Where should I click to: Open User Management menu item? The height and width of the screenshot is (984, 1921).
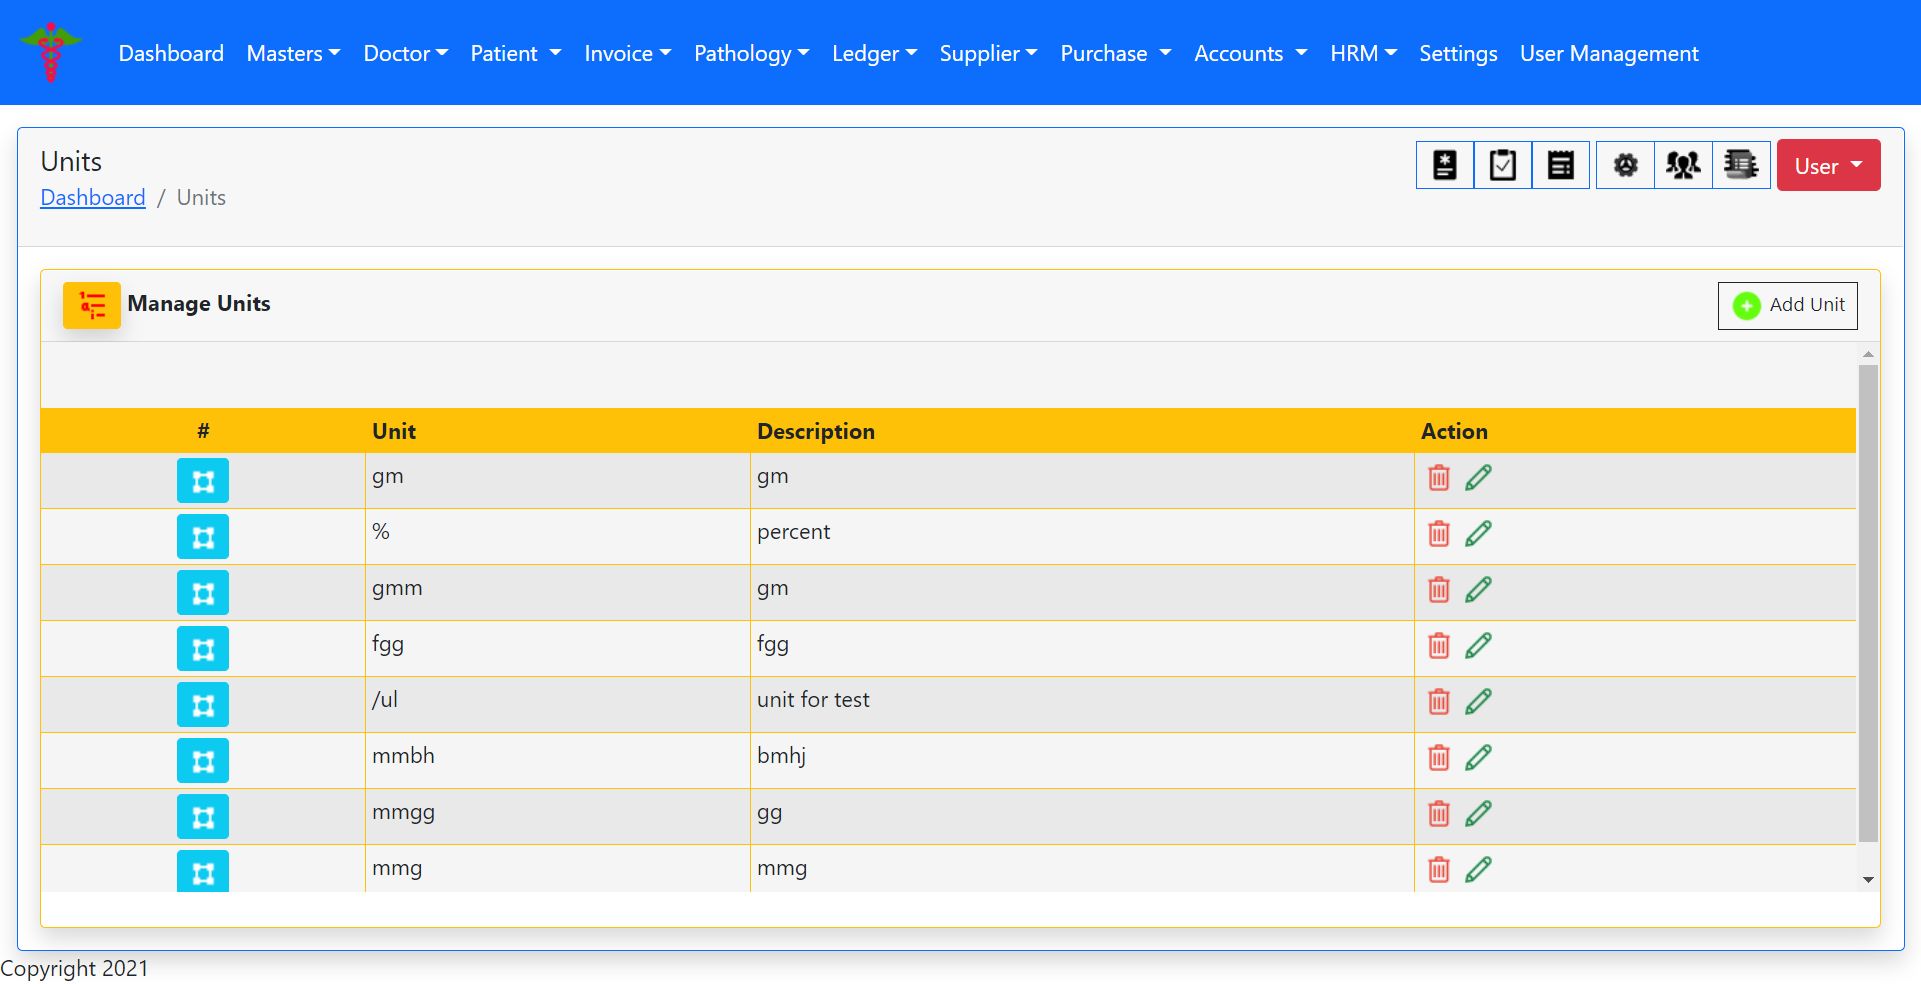(x=1608, y=54)
